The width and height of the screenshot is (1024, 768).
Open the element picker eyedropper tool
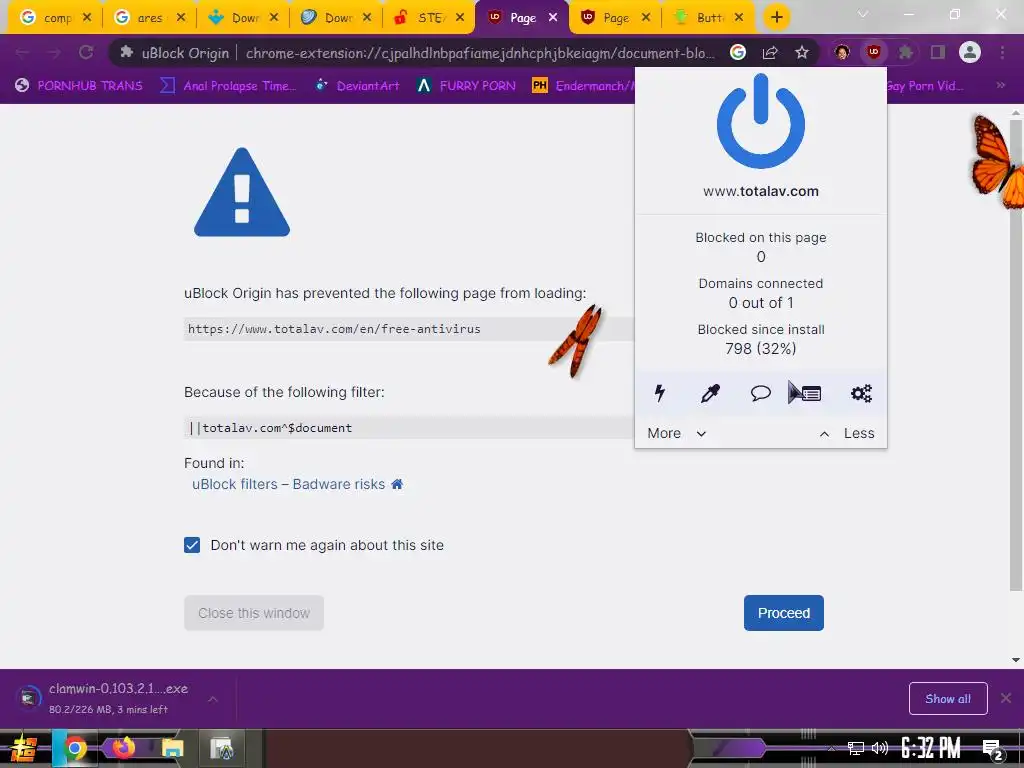click(x=710, y=393)
